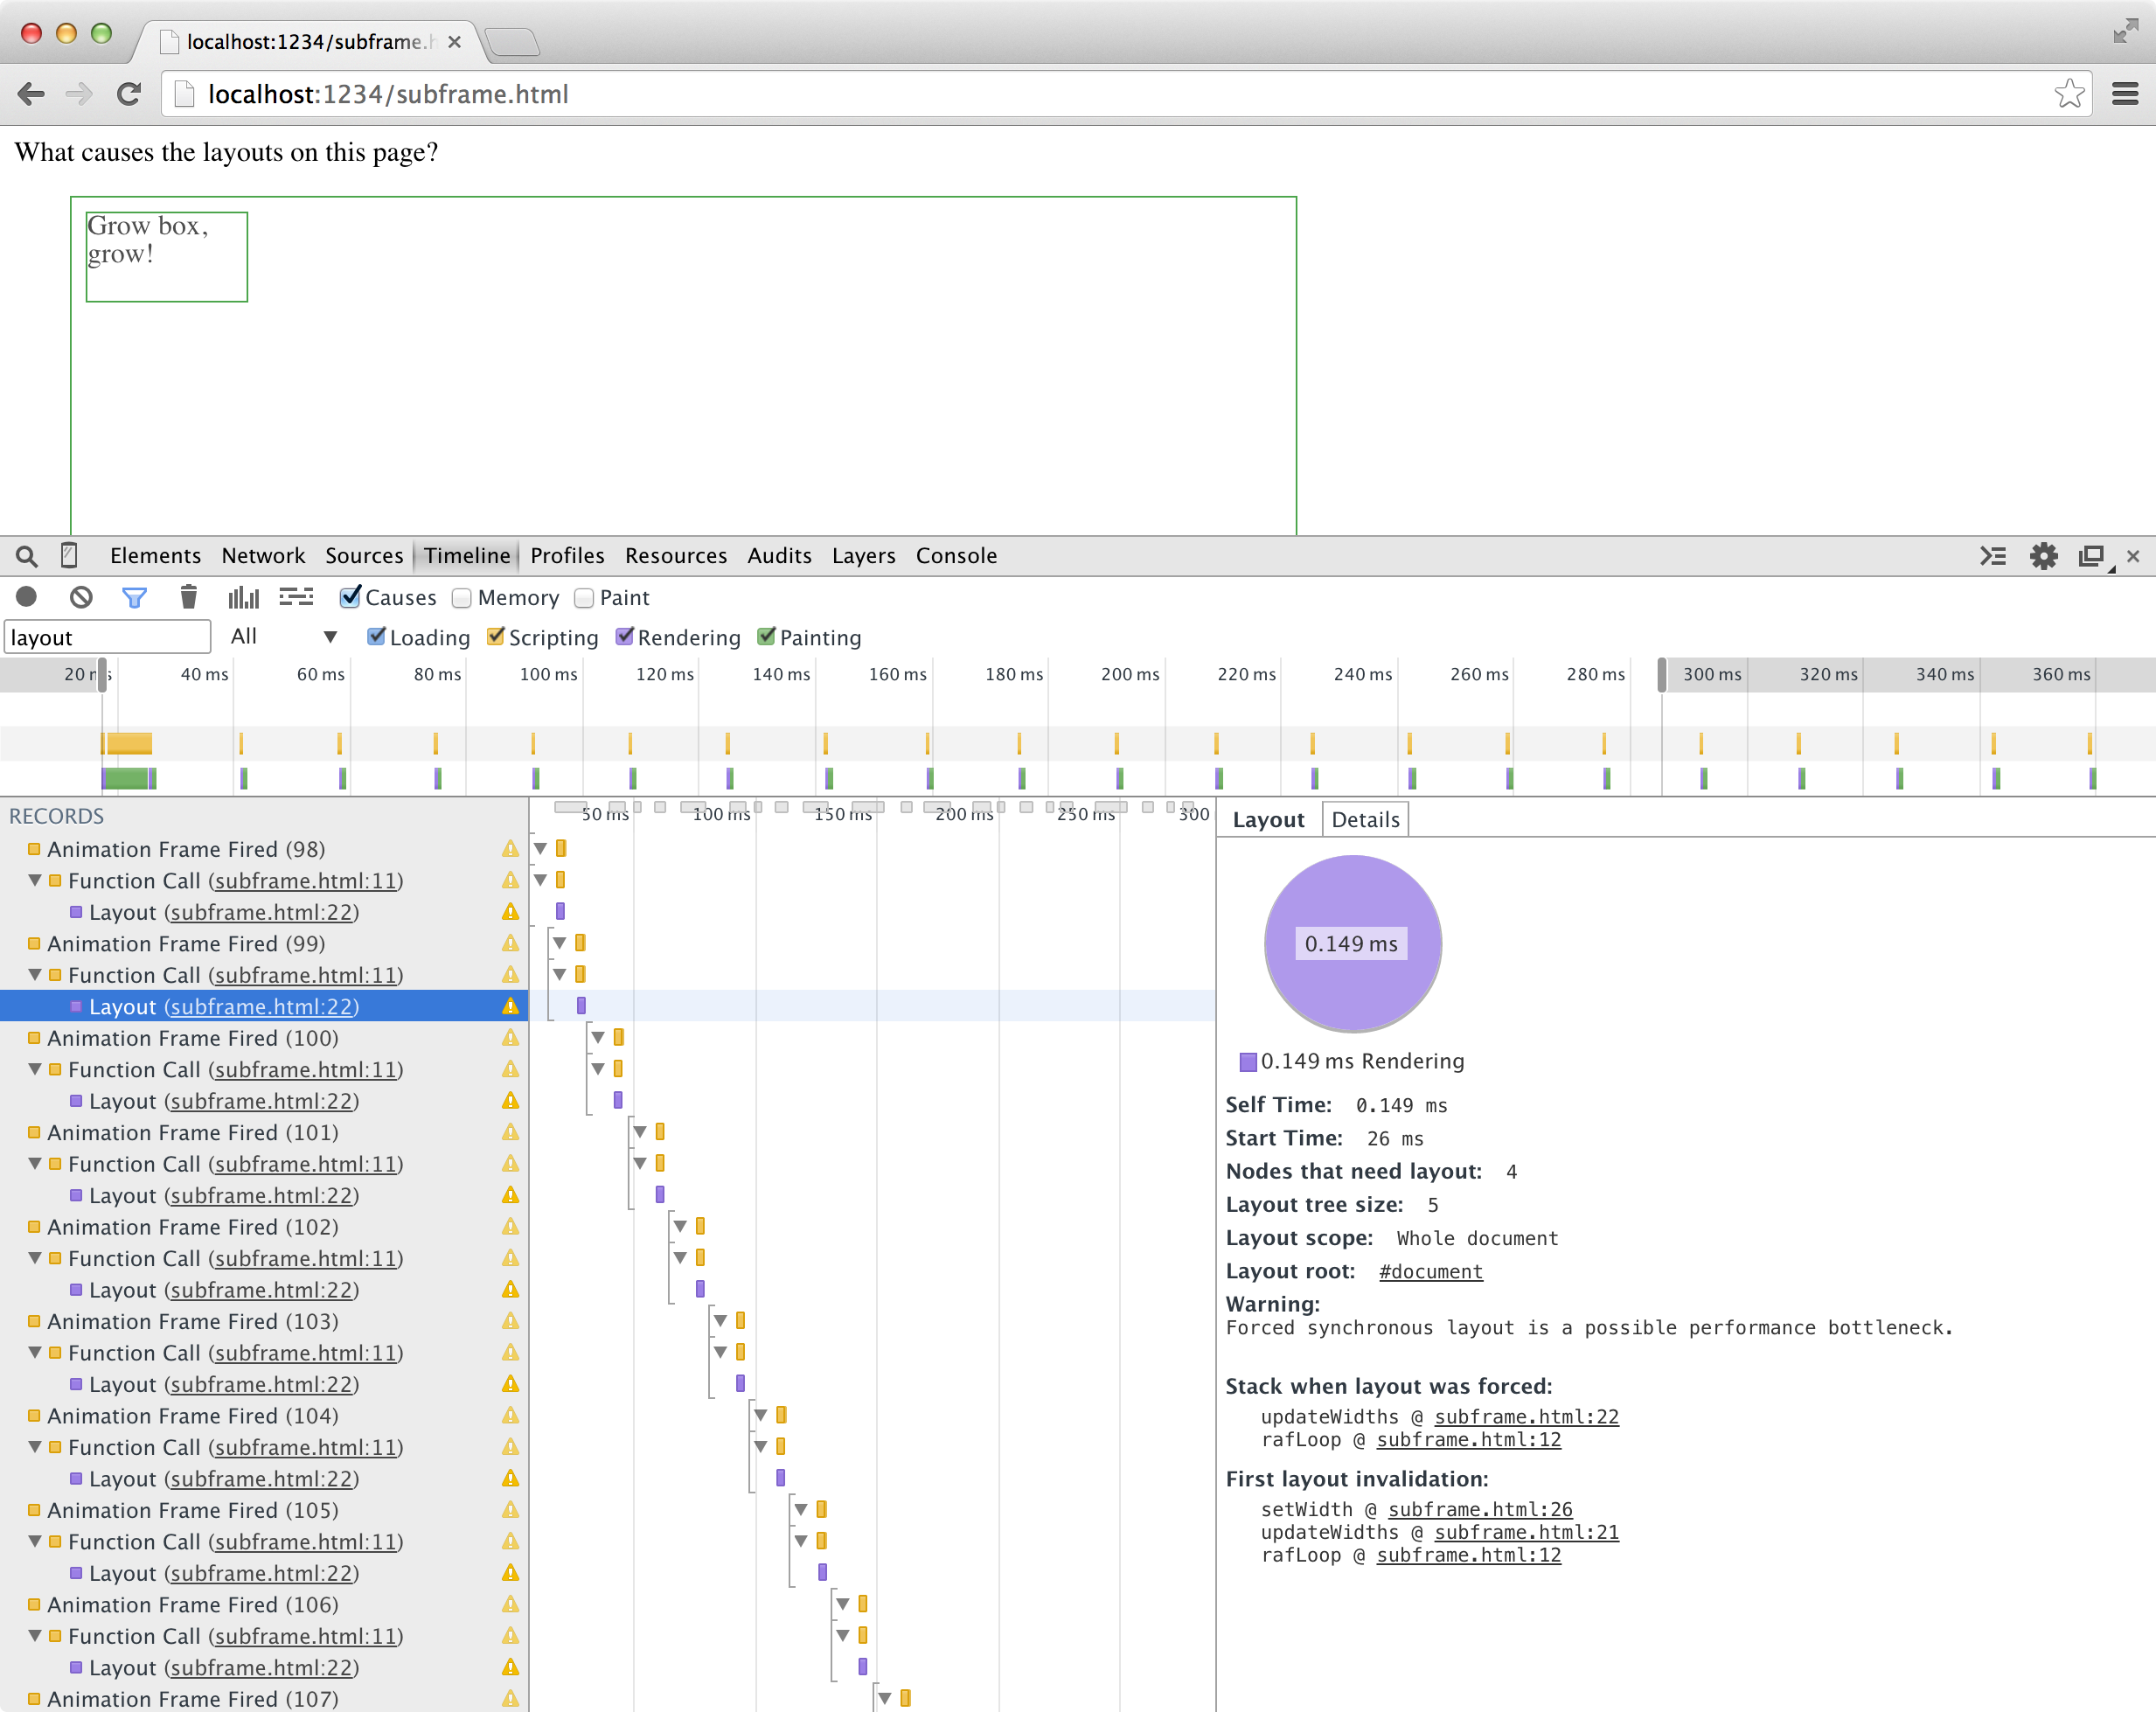The image size is (2156, 1712).
Task: Disable the Scripting filter checkbox
Action: [496, 637]
